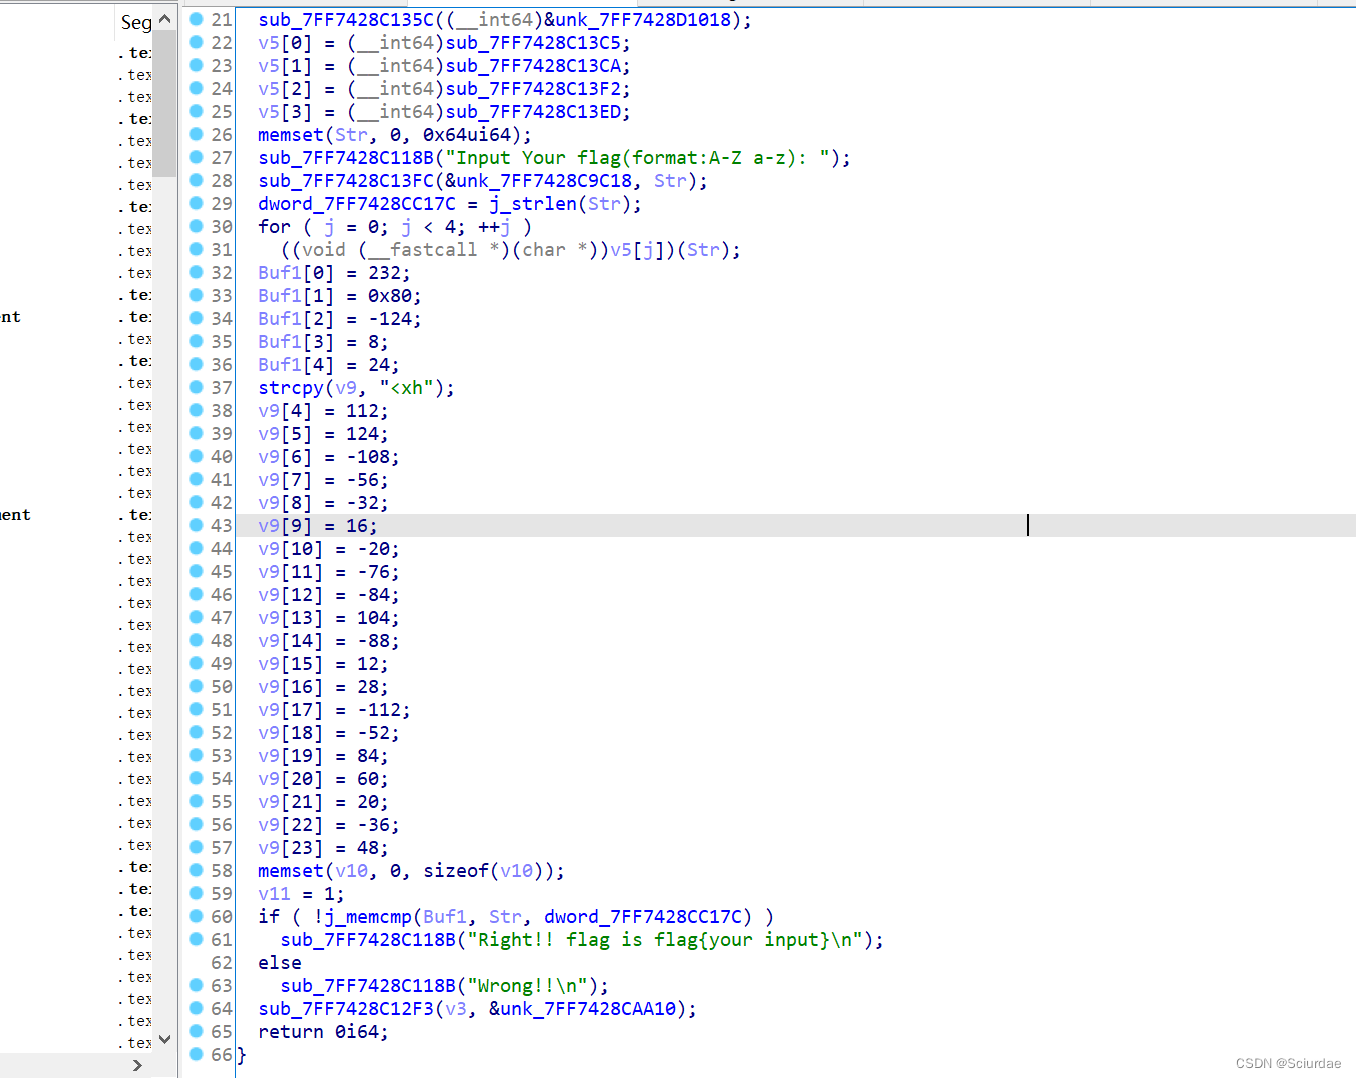Click the blue marker beside line 64
This screenshot has height=1078, width=1356.
coord(196,1008)
